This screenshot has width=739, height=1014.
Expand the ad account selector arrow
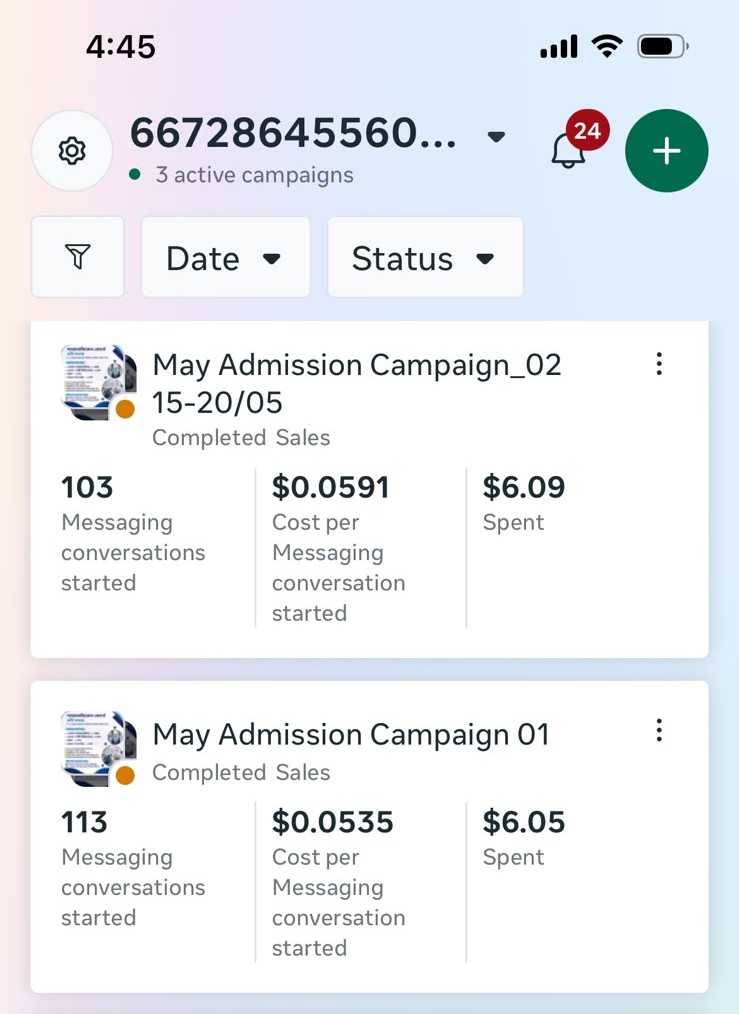[x=496, y=136]
